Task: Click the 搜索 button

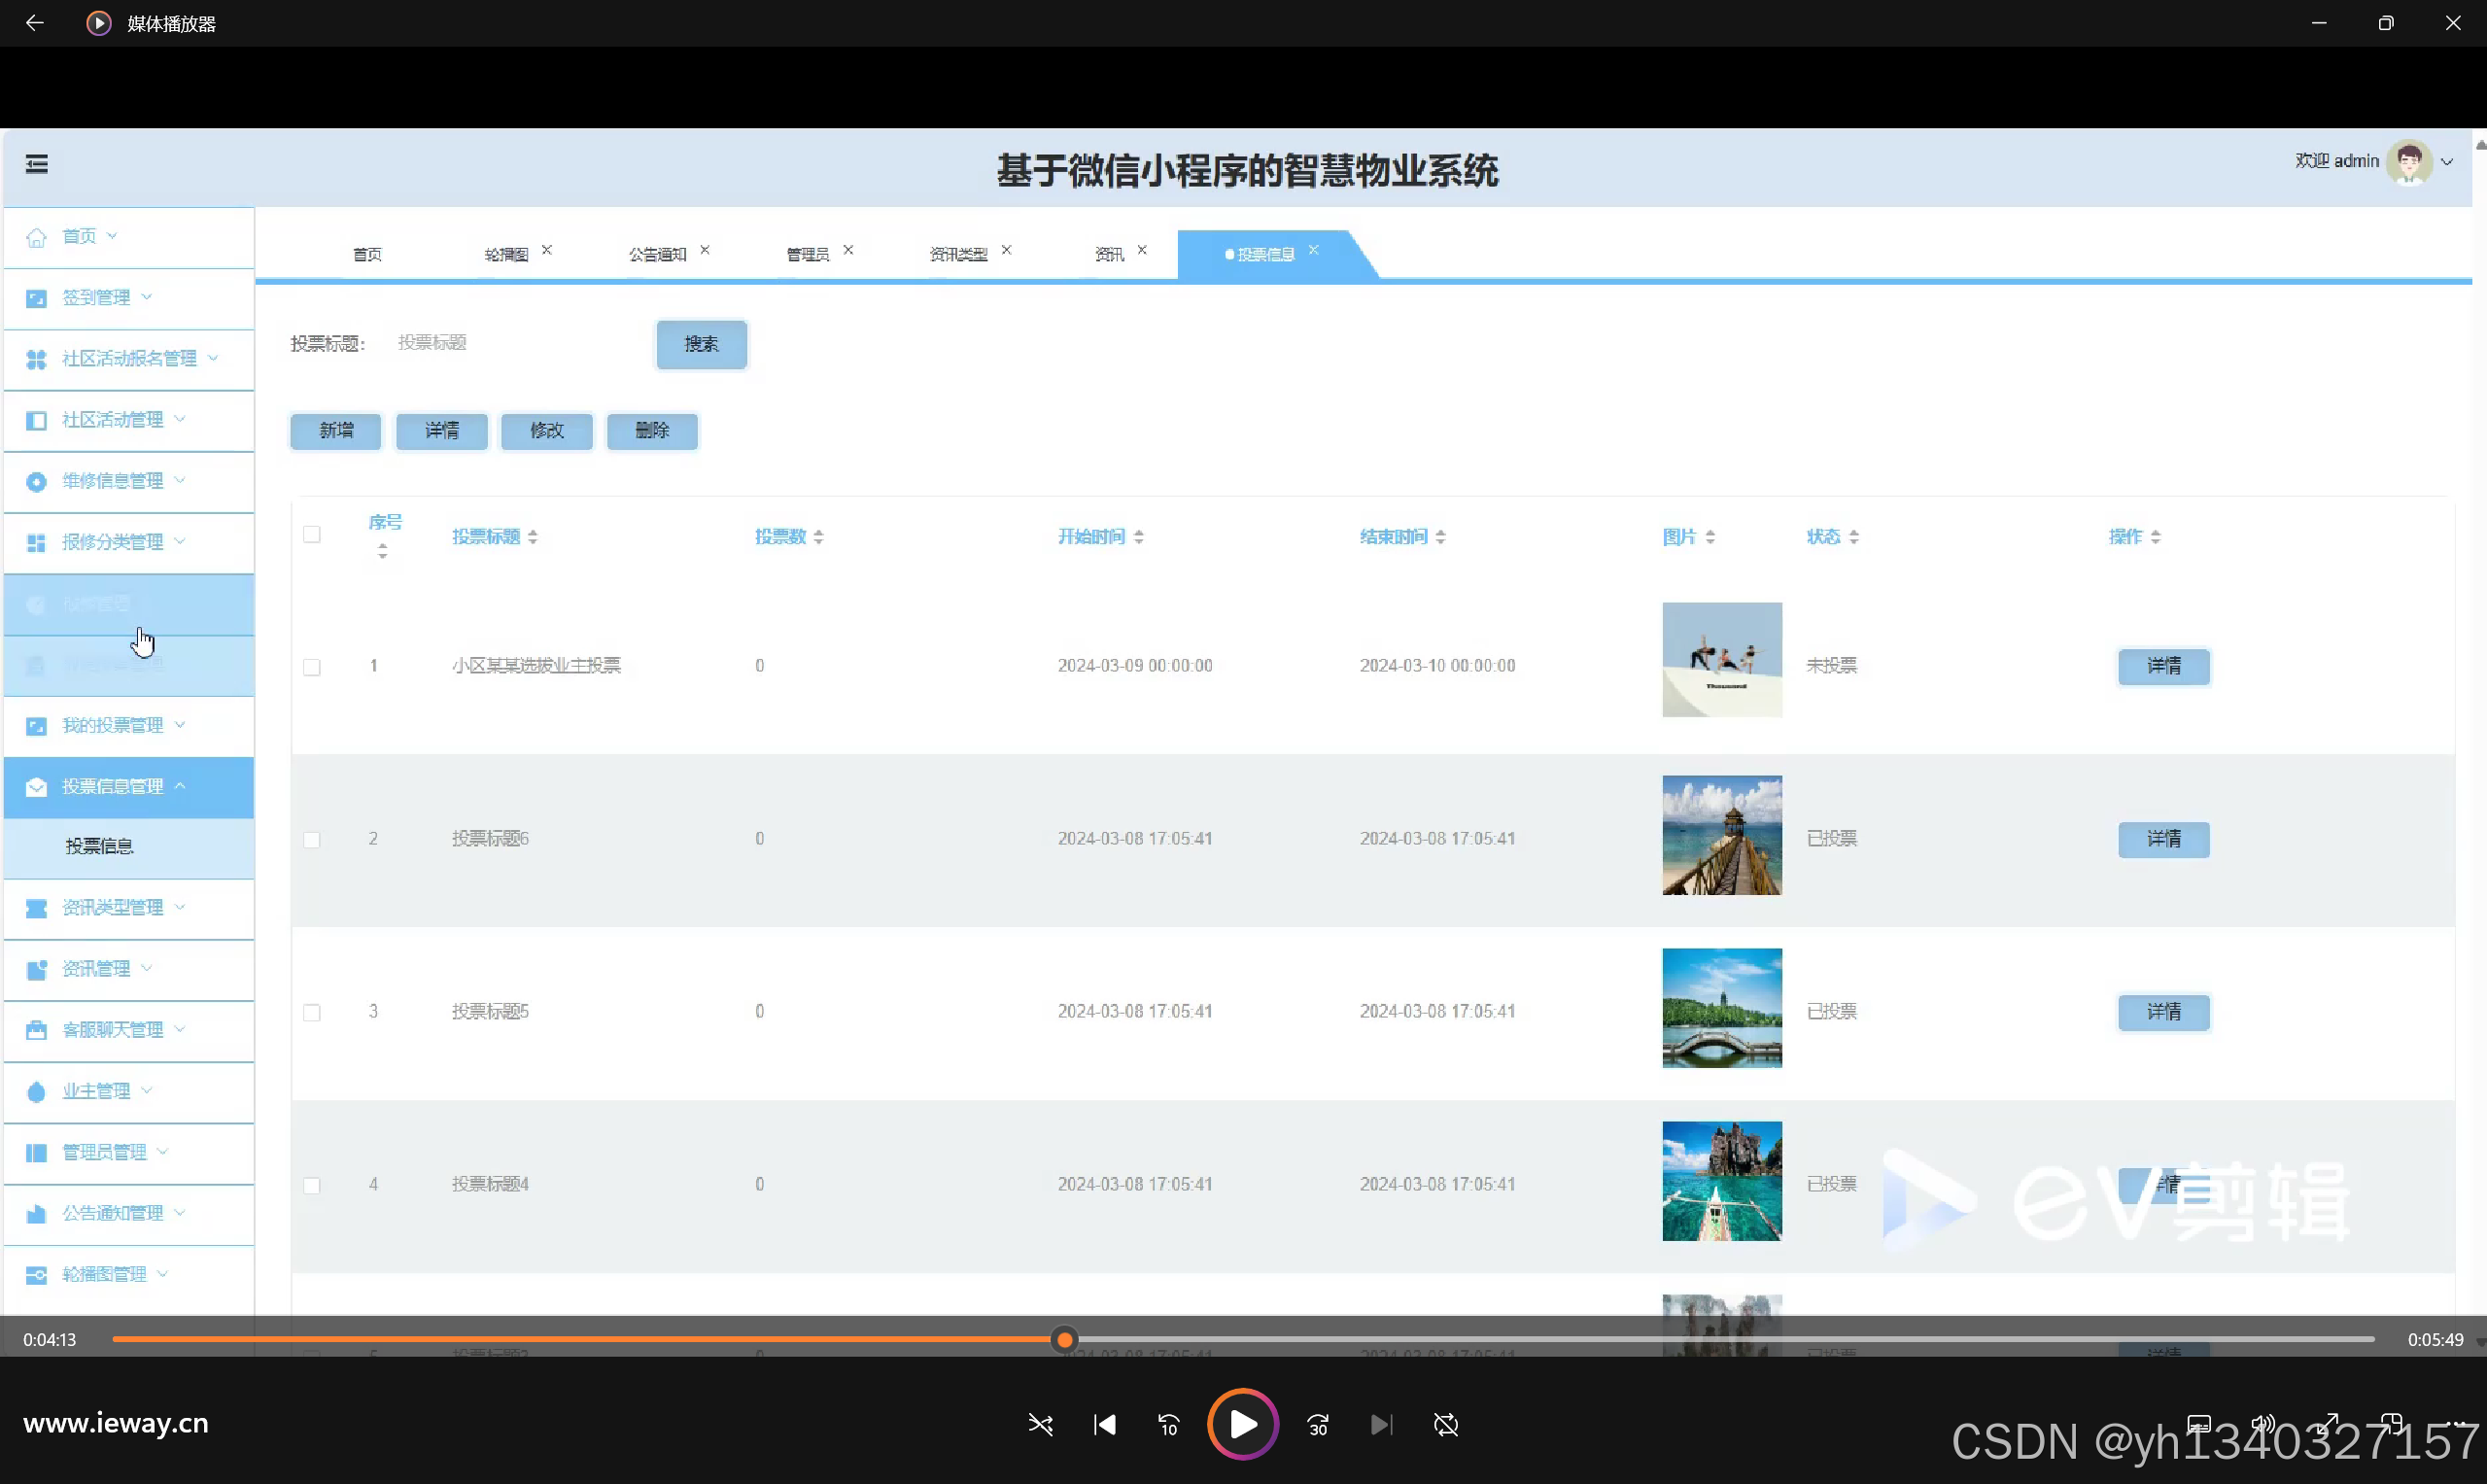Action: coord(701,344)
